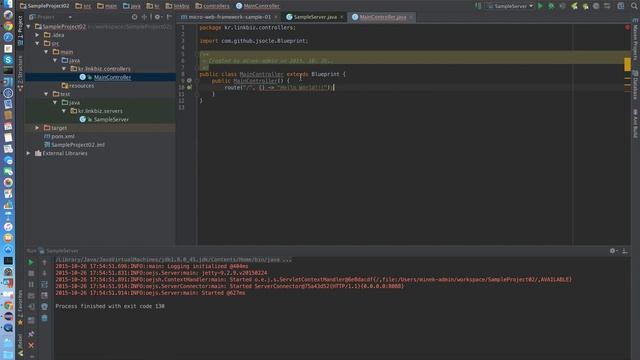Image resolution: width=640 pixels, height=360 pixels.
Task: Click the java breadcrumb in navigation bar
Action: tap(132, 6)
